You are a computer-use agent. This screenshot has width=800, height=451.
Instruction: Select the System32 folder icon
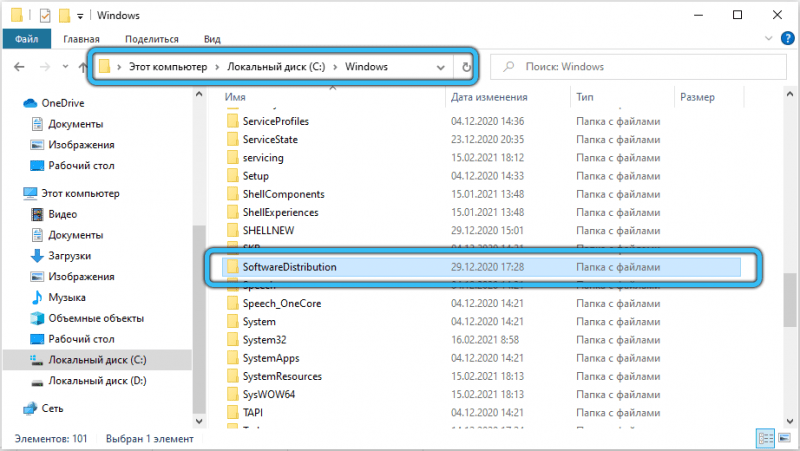(233, 340)
